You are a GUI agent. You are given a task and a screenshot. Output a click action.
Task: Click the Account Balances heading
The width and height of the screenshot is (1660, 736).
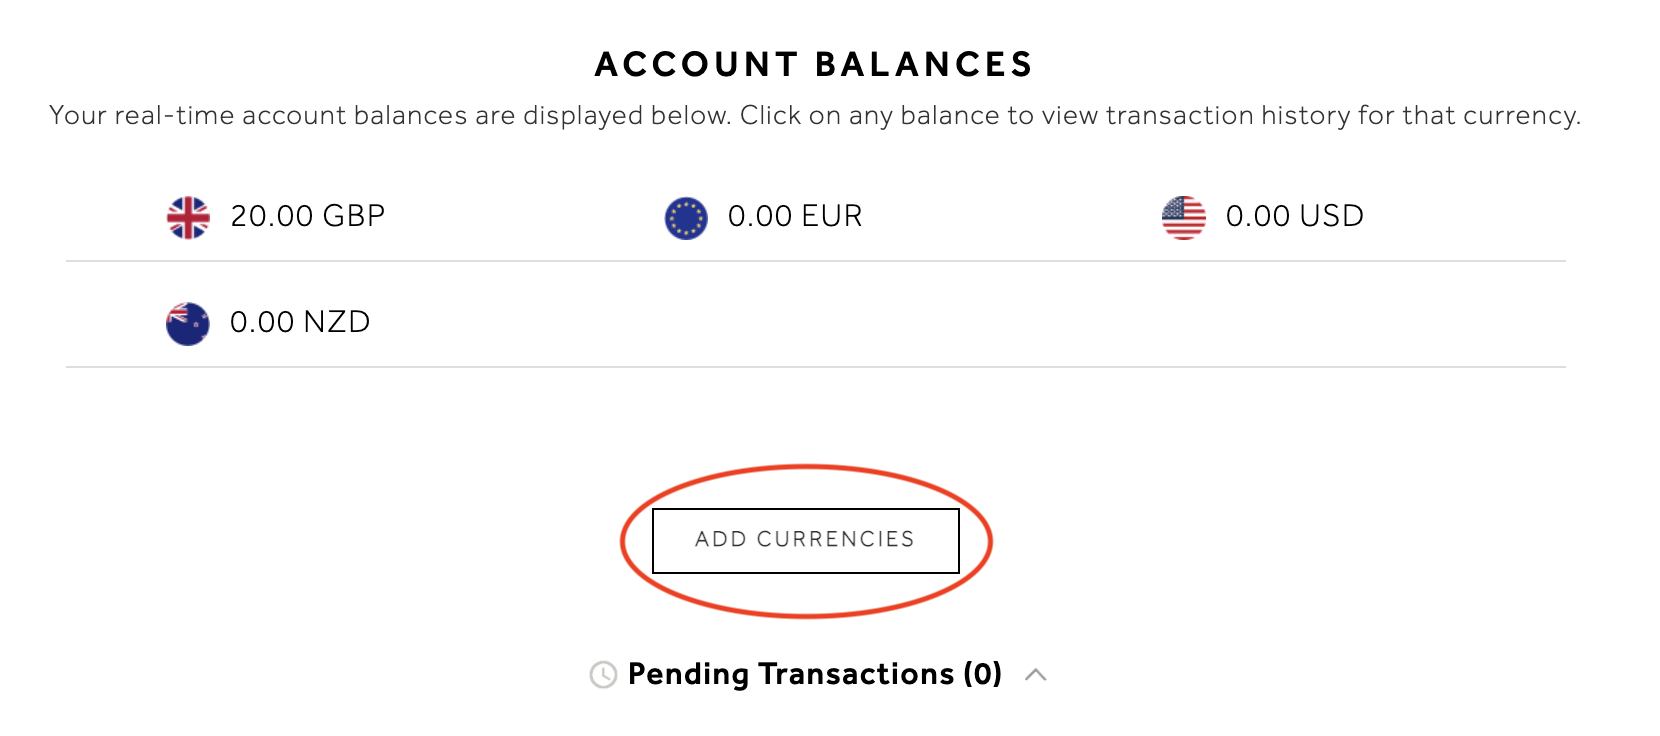(814, 65)
